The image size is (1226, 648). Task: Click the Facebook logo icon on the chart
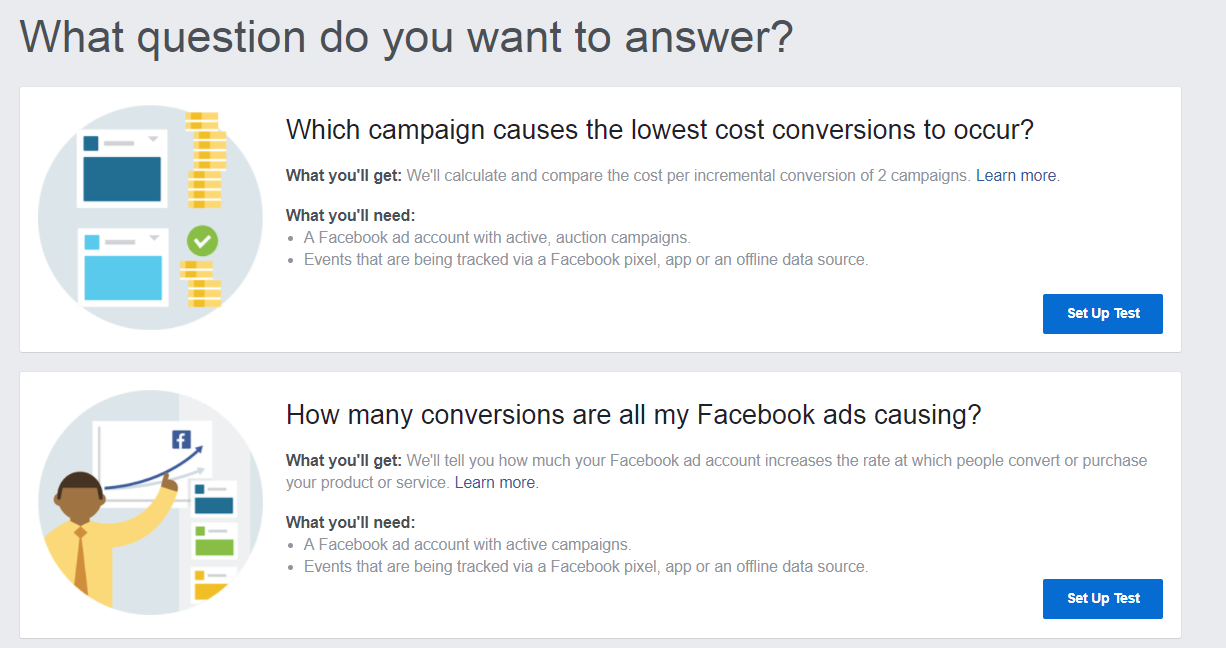click(181, 440)
